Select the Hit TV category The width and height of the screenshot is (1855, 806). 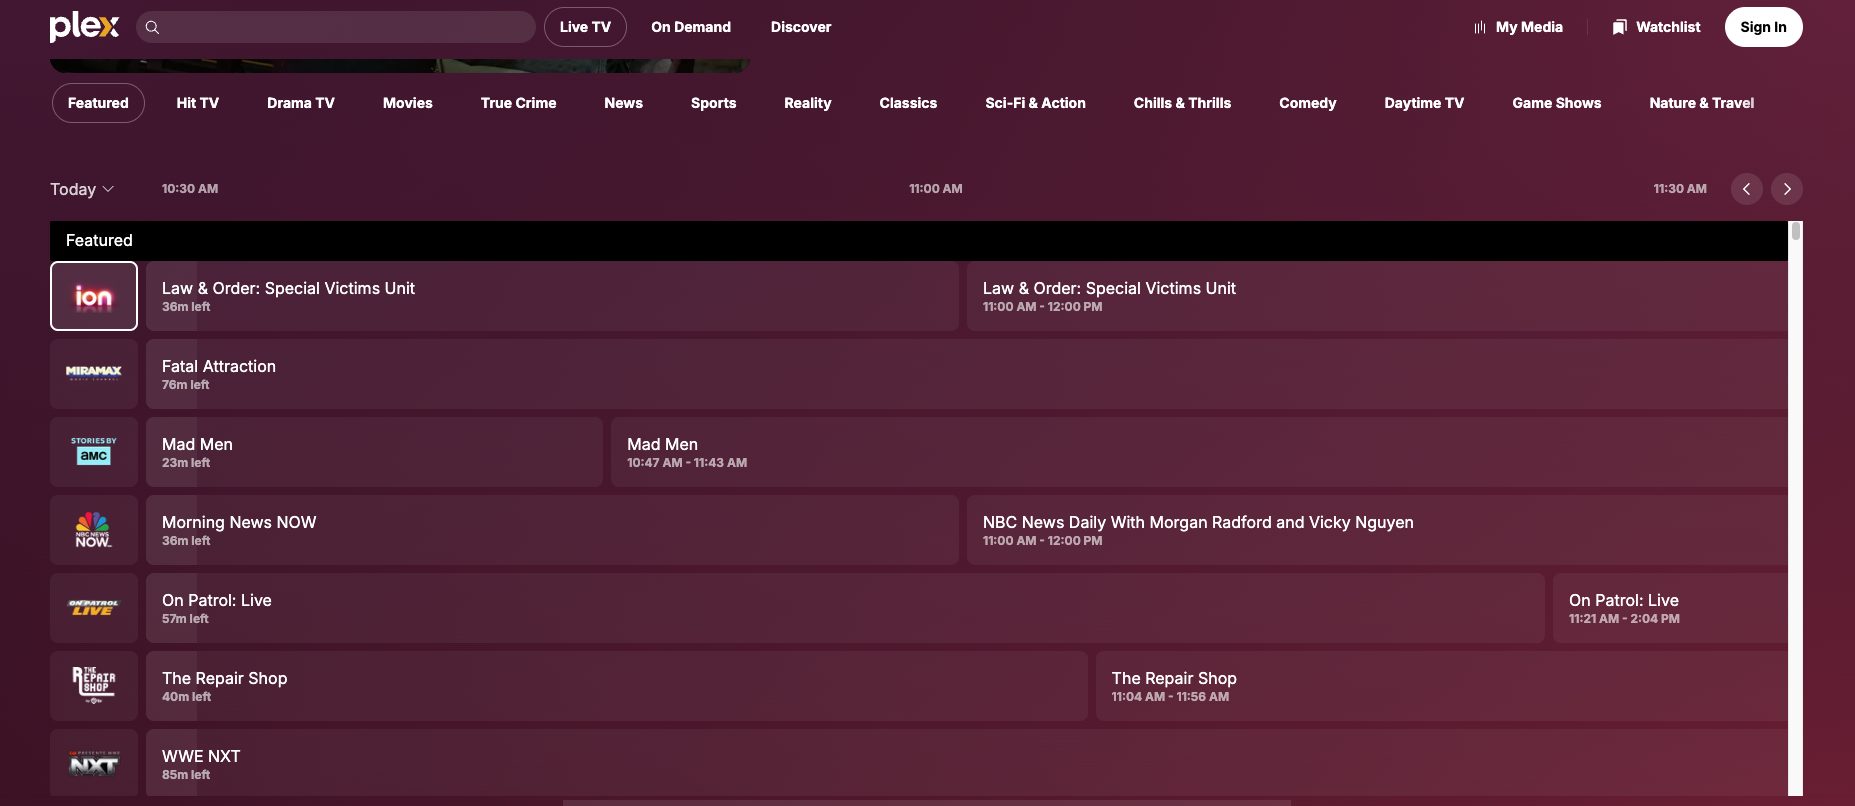click(x=198, y=103)
